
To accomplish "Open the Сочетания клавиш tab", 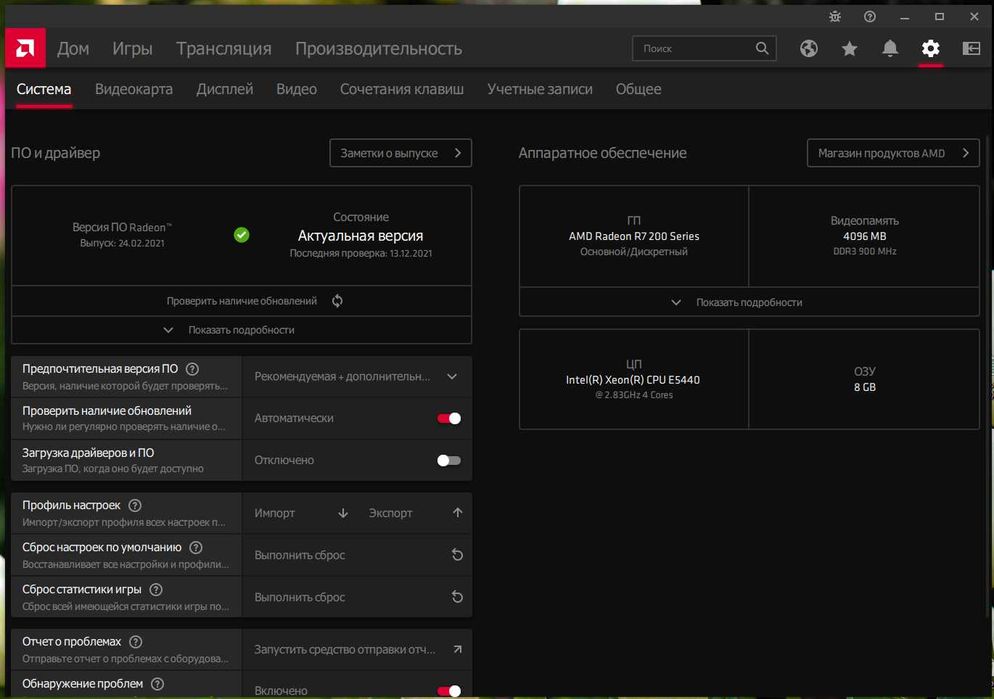I will 402,89.
